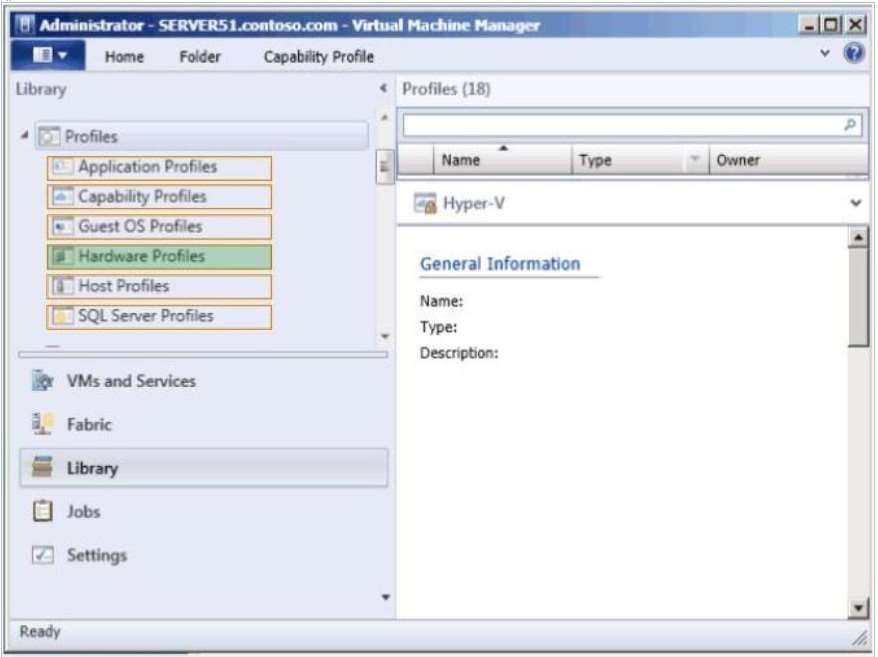Minimize the Virtual Machine Manager window
Viewport: 878px width, 657px height.
click(809, 25)
